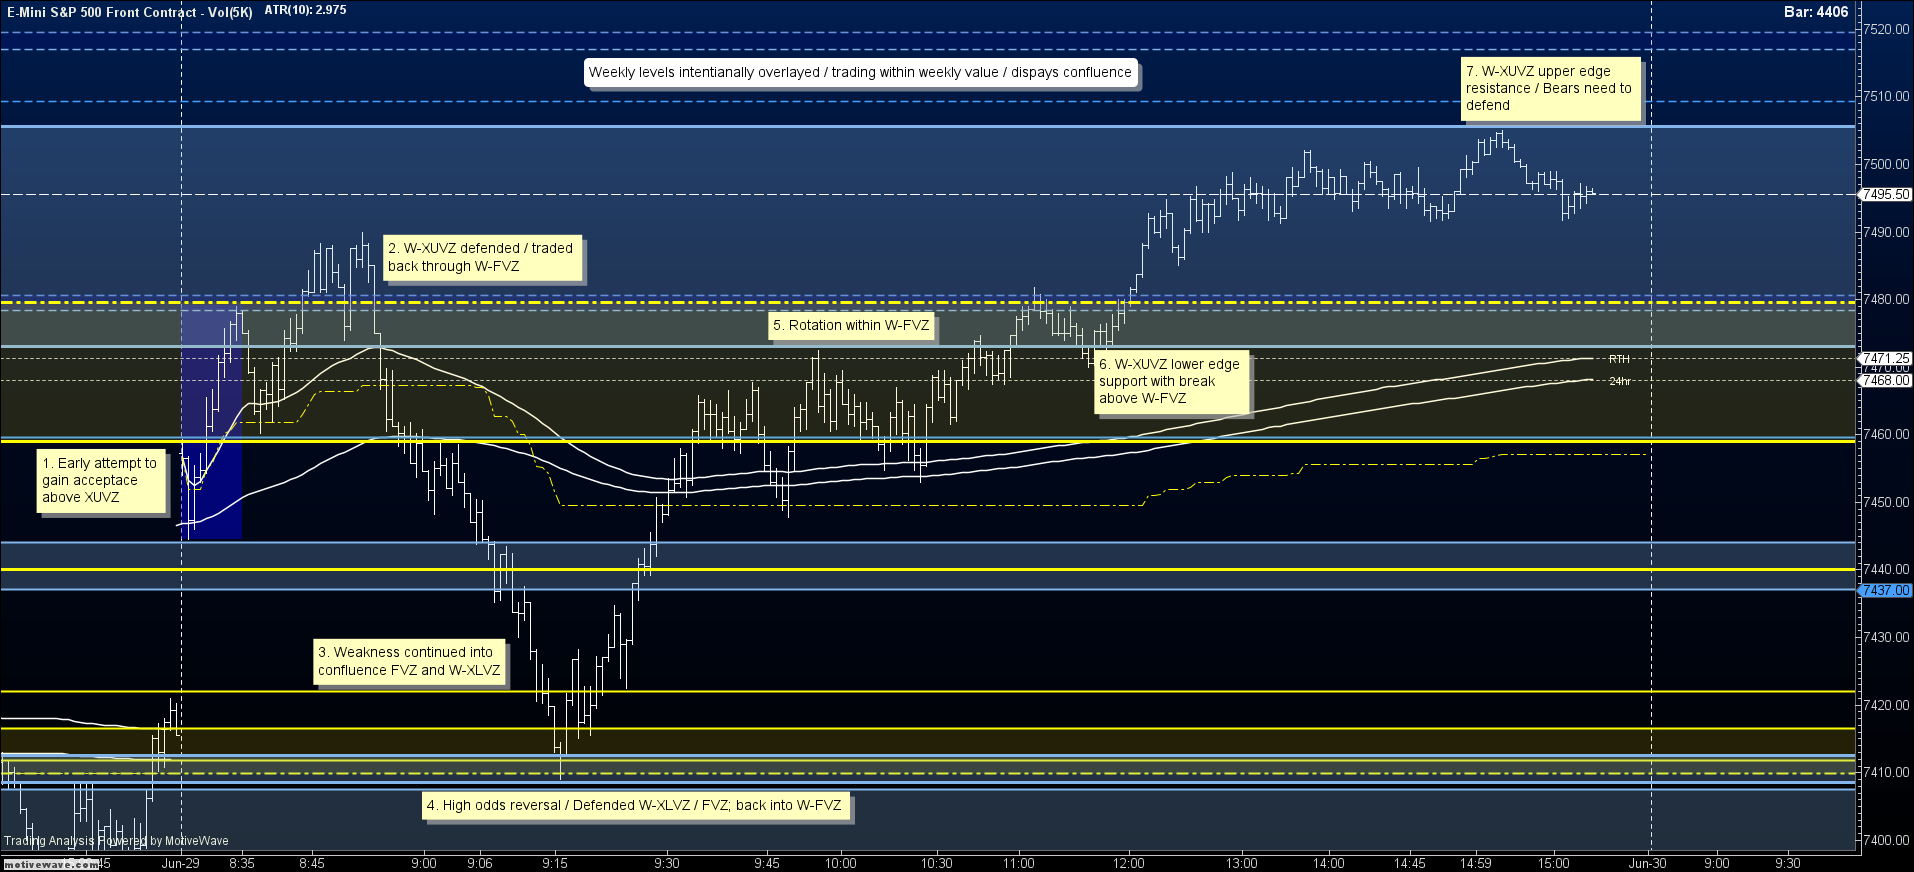1914x872 pixels.
Task: Click annotation '3. Weakness continued into confluence FVZ and W-XLVZ'
Action: [x=410, y=662]
